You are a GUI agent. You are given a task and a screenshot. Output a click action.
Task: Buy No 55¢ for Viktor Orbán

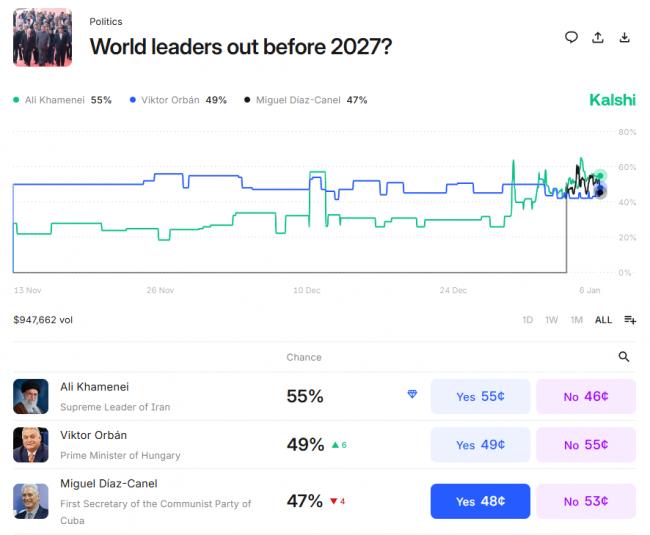pos(585,445)
